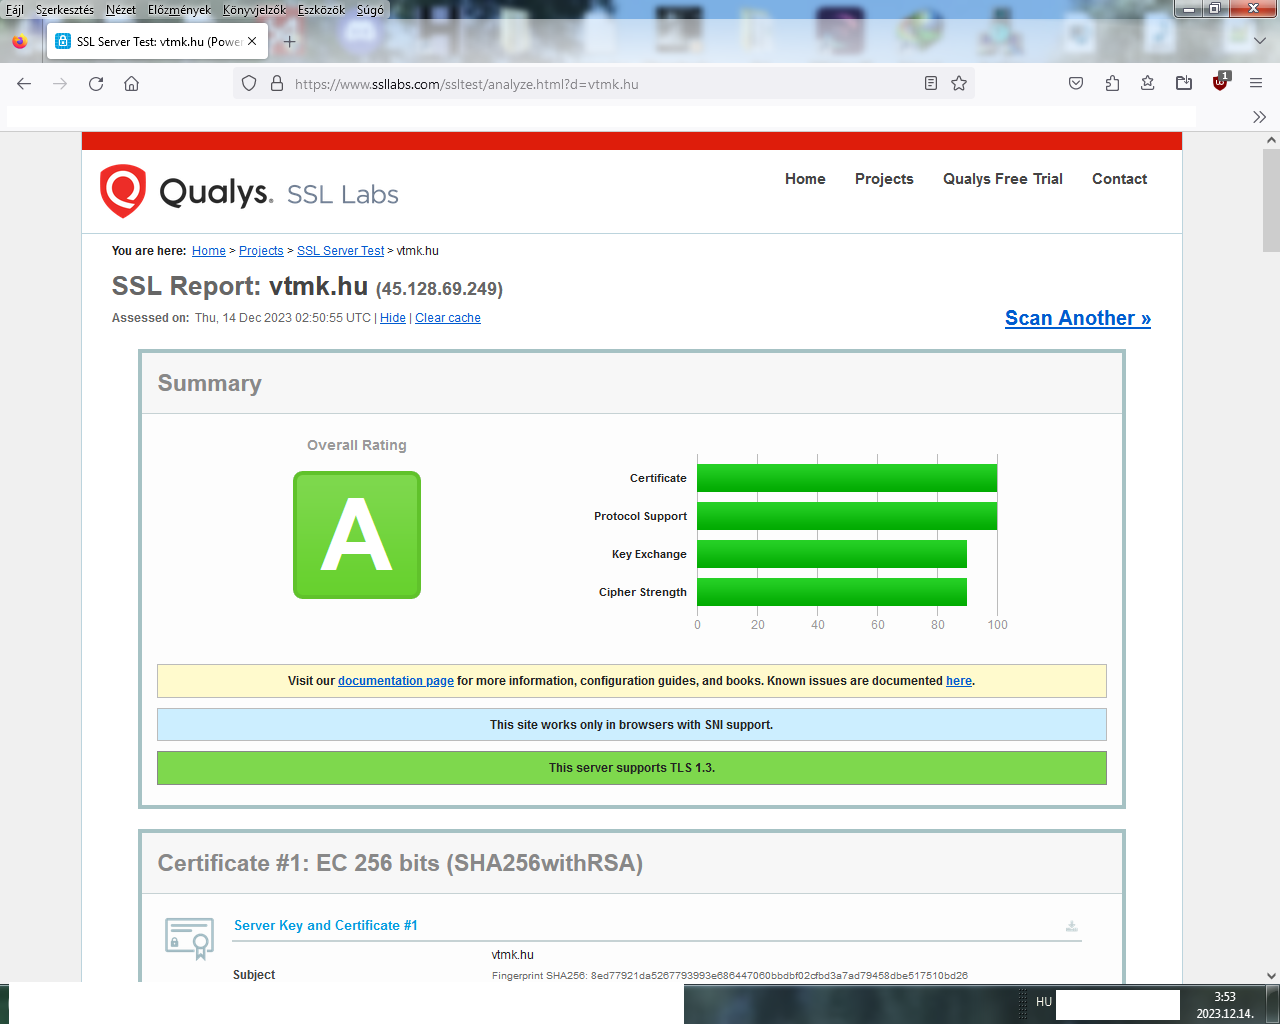Open the Könyvjelzők menu

(x=255, y=10)
